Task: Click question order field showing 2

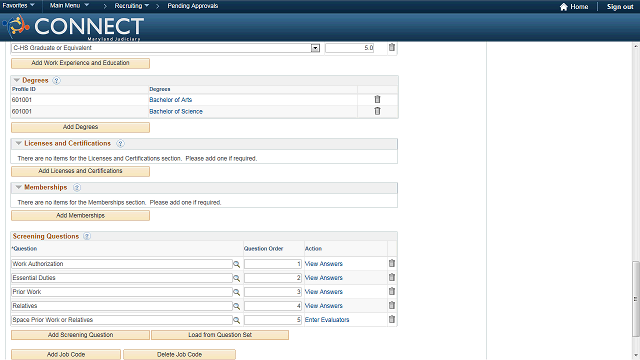Action: coord(273,278)
